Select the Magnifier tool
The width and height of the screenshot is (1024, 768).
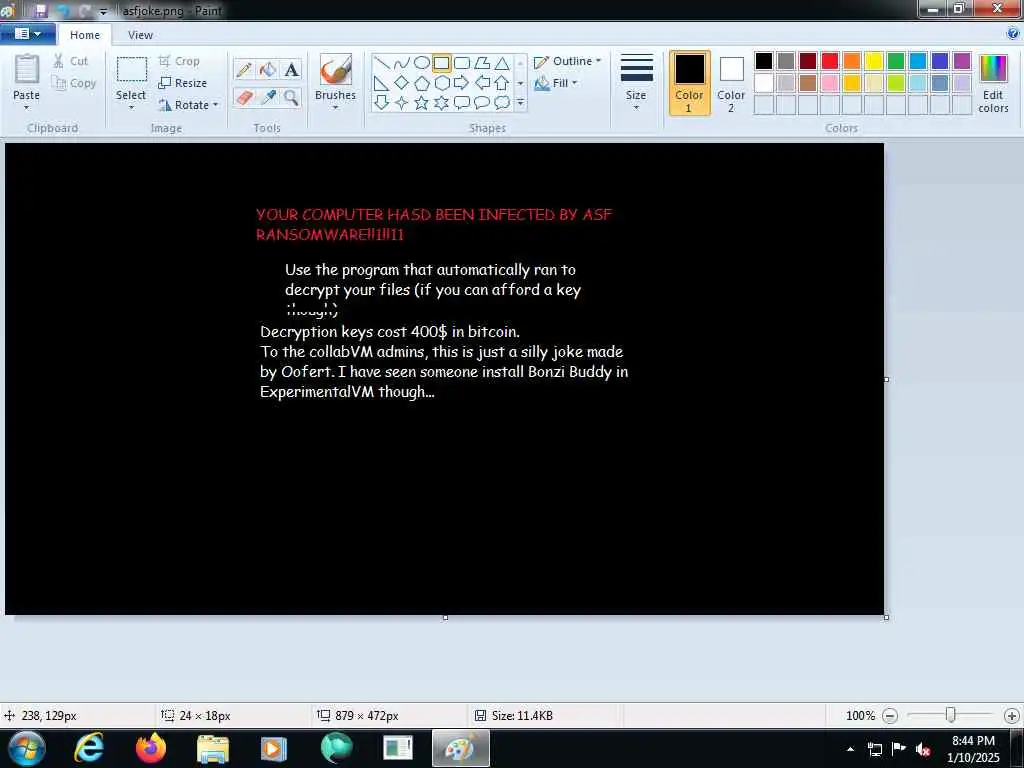point(291,97)
